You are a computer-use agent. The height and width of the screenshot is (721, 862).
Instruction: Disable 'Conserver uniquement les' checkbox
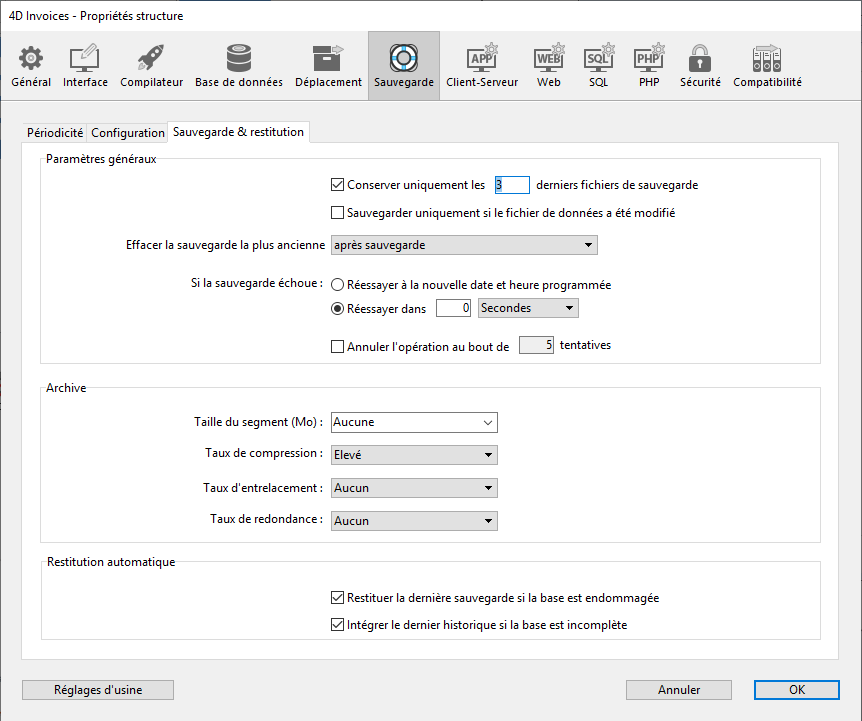click(x=337, y=185)
